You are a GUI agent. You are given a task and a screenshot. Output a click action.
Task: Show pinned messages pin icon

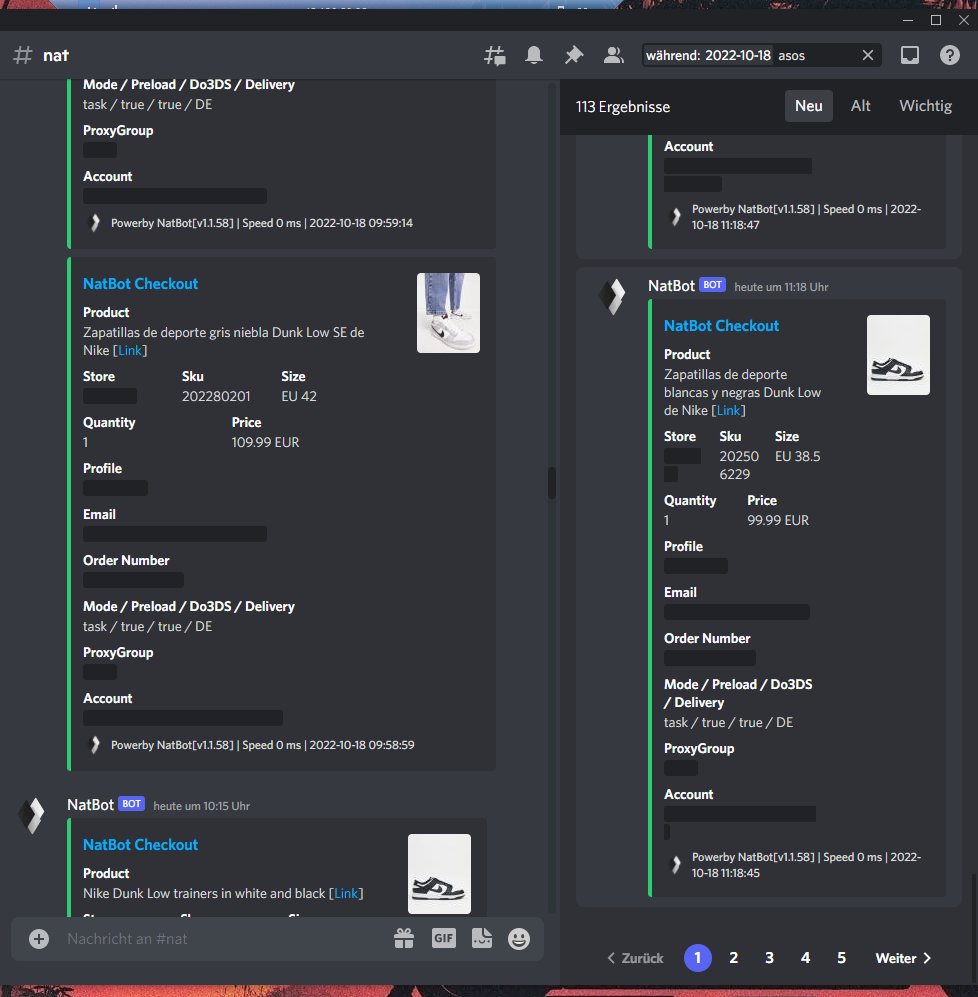574,55
